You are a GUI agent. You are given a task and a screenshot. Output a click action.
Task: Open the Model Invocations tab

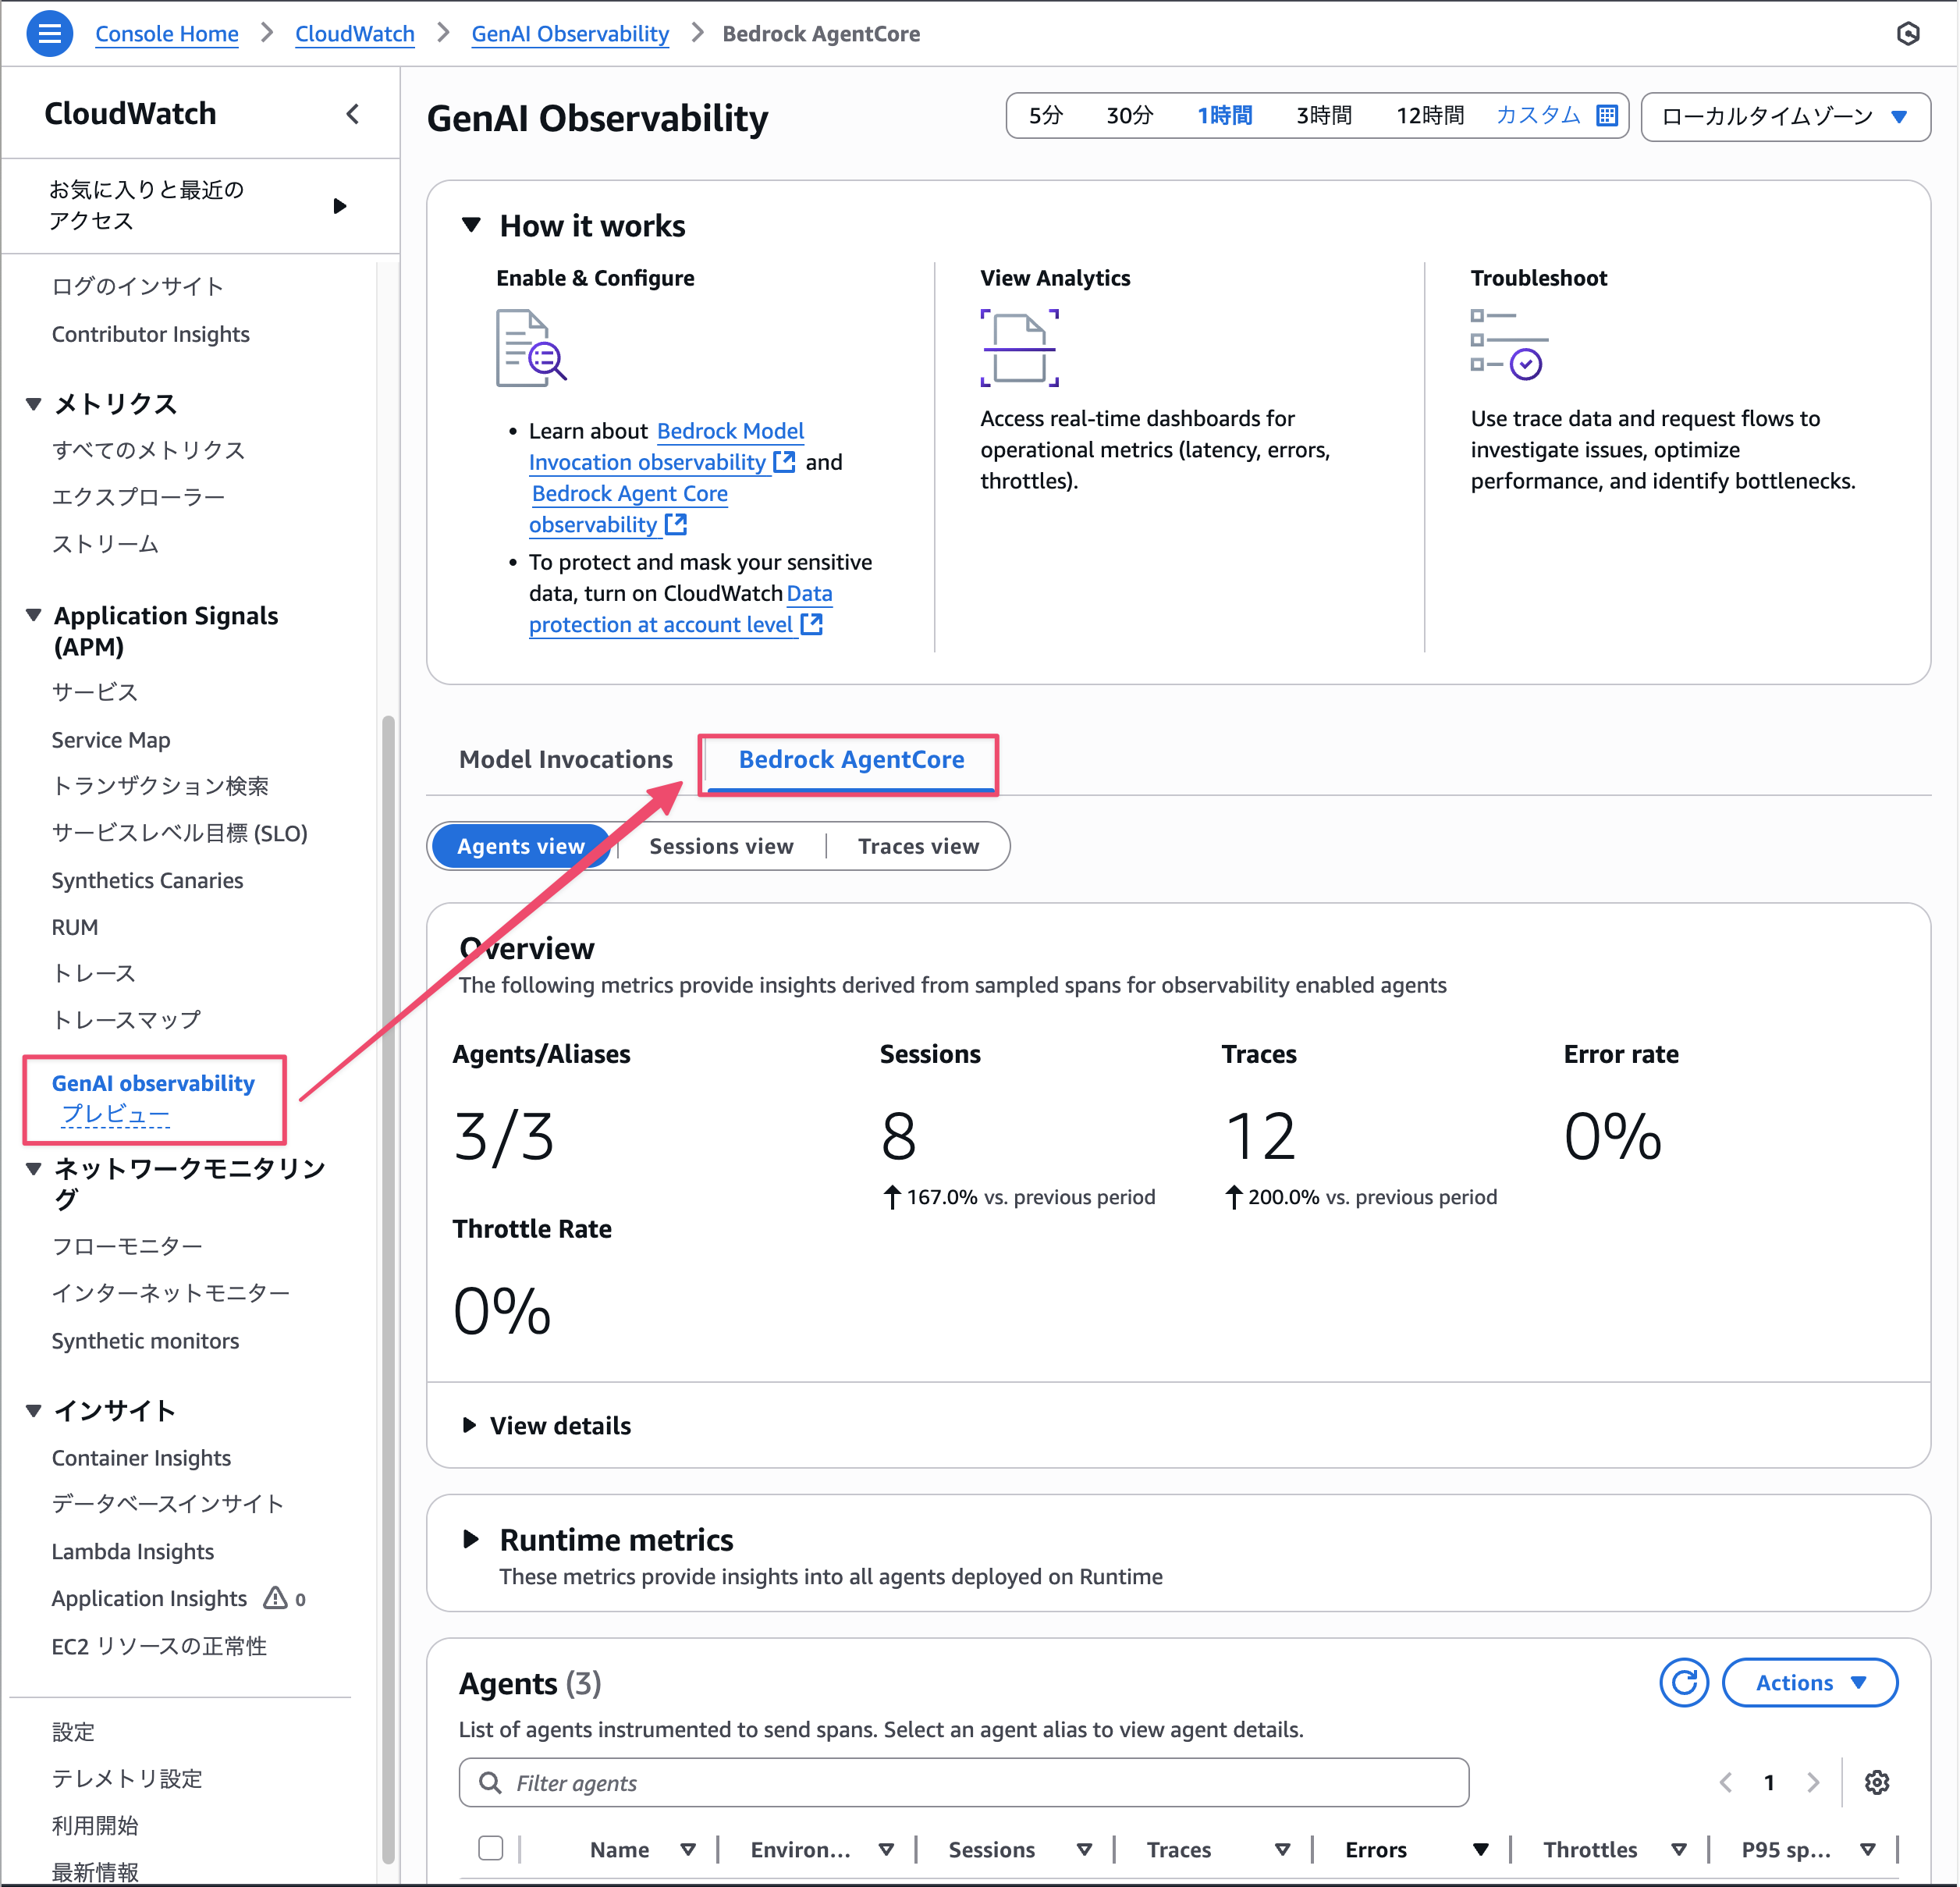point(565,759)
